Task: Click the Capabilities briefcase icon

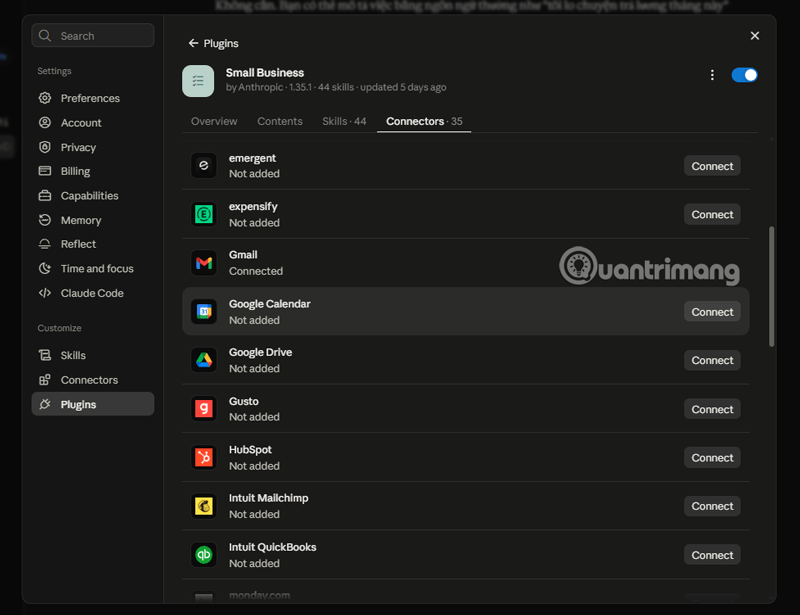Action: tap(45, 195)
